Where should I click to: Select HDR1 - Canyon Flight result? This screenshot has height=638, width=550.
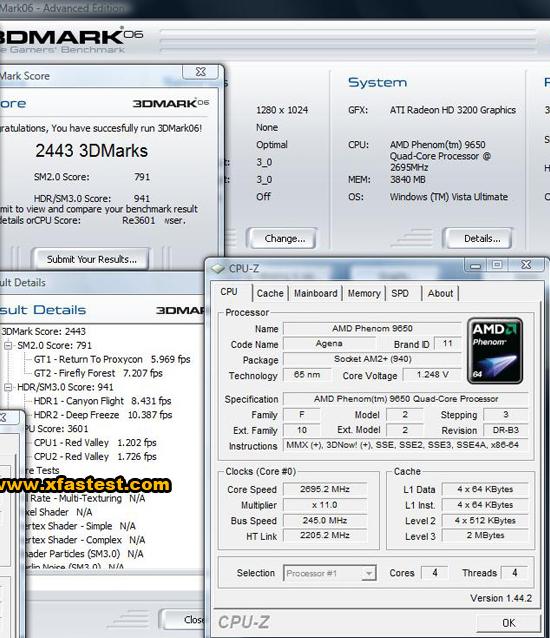[x=102, y=401]
